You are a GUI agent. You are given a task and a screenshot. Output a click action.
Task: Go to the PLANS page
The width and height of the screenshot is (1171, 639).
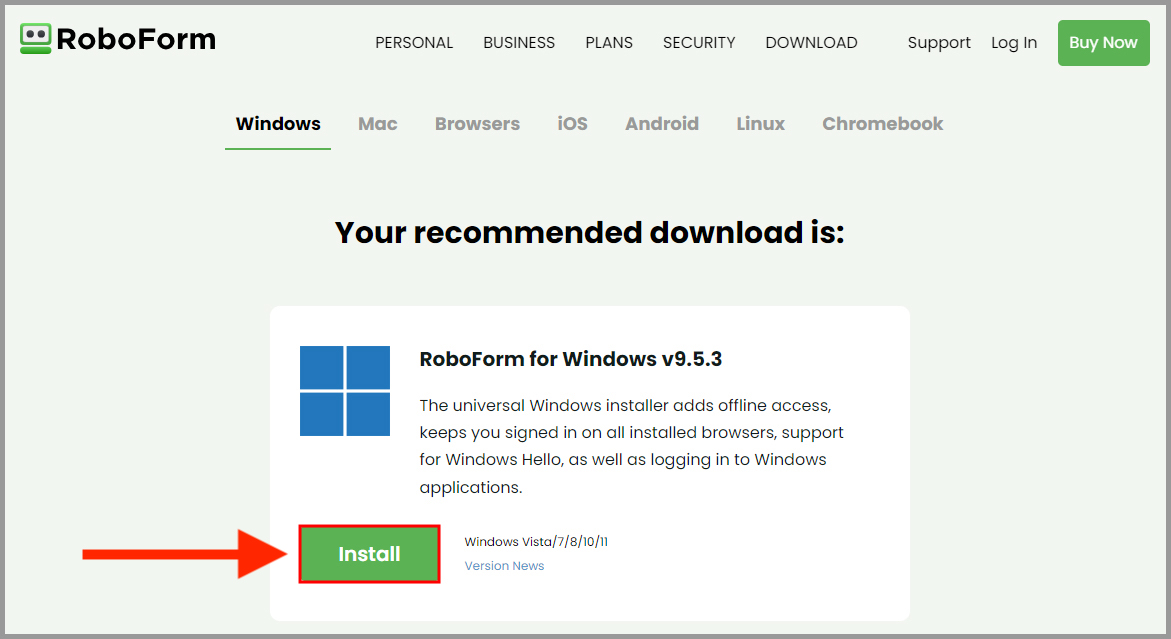[609, 43]
